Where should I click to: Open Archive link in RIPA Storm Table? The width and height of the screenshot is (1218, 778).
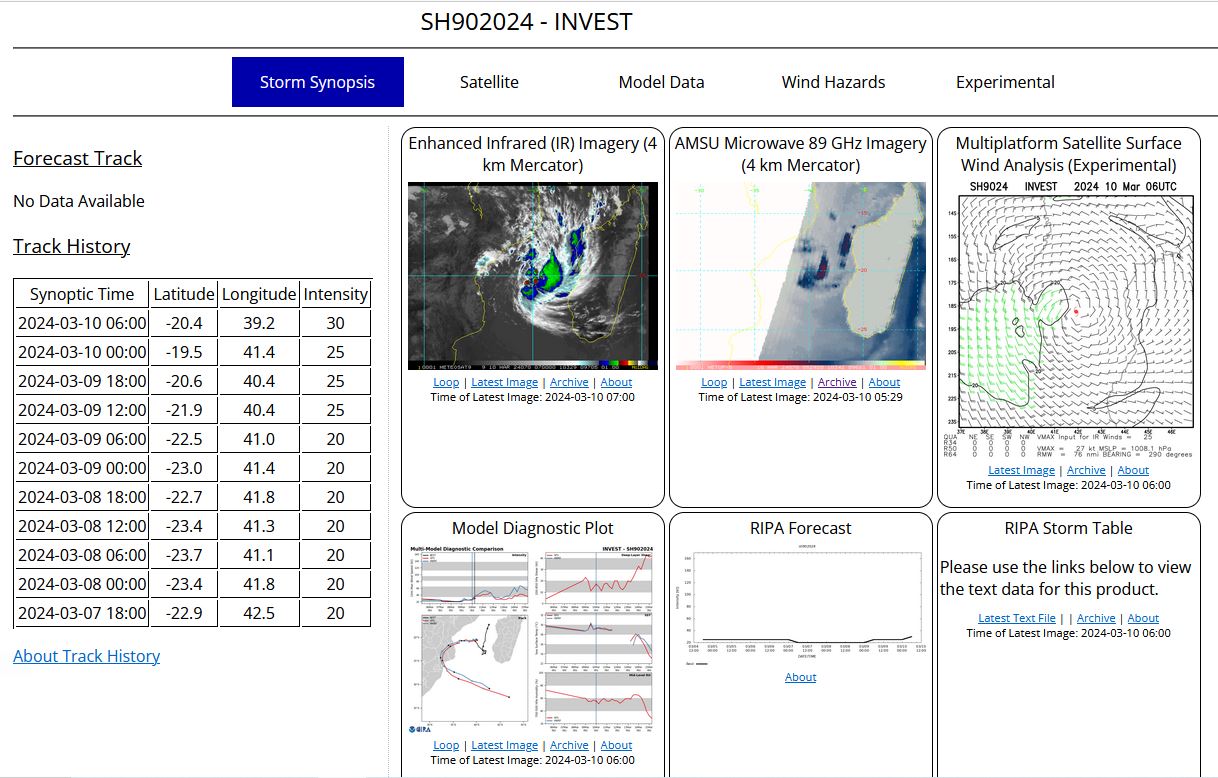pyautogui.click(x=1096, y=618)
